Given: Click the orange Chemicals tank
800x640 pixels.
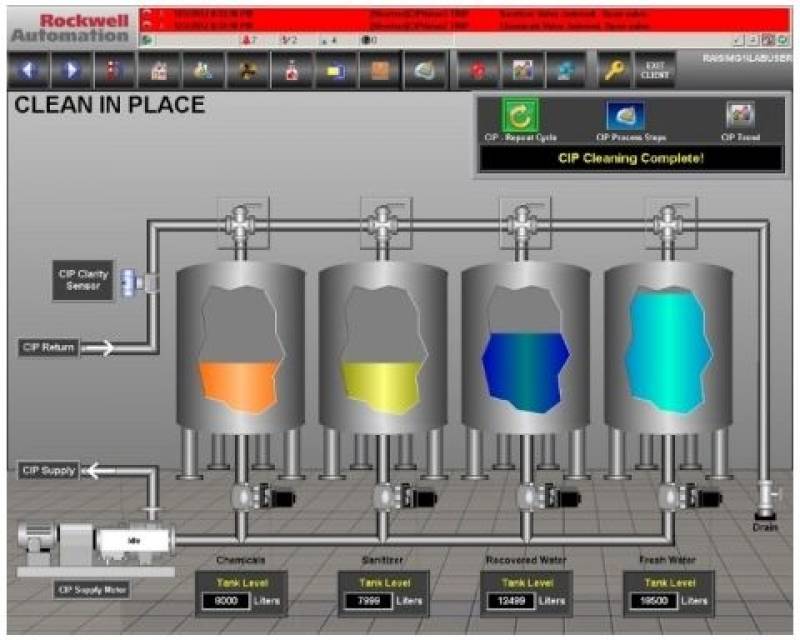Looking at the screenshot, I should tap(240, 347).
